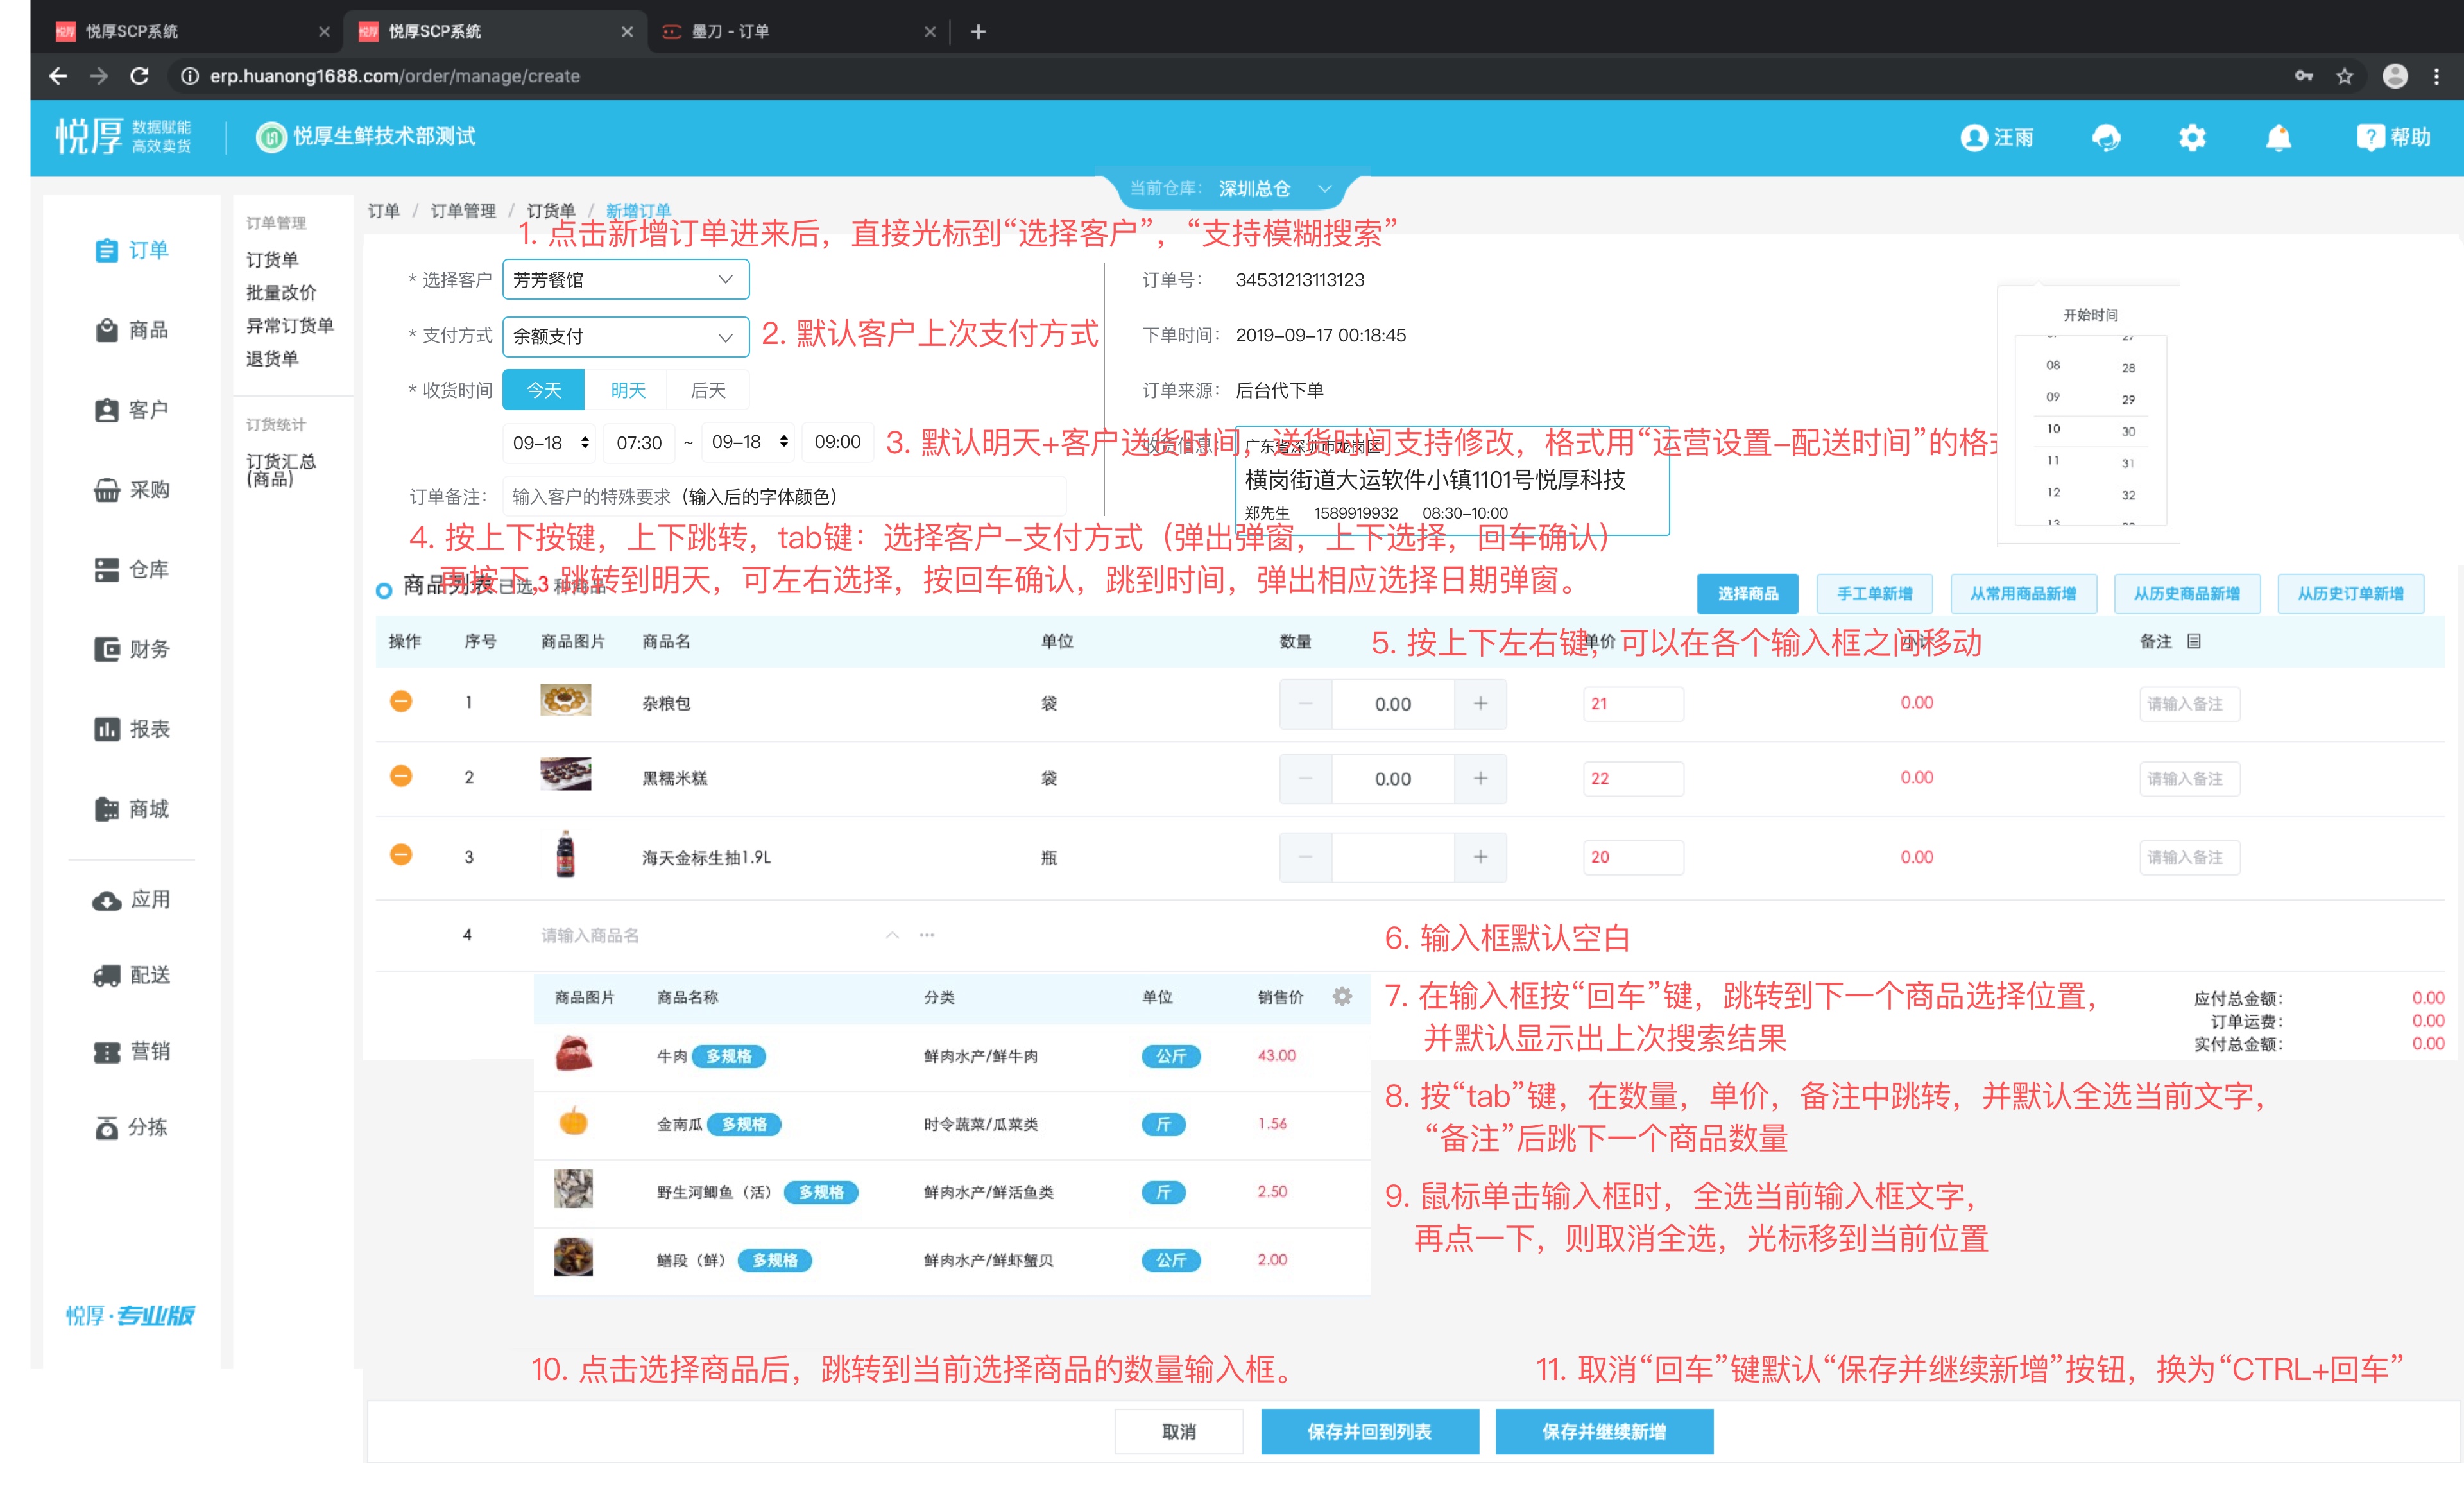Select 明天 delivery day option

point(627,390)
